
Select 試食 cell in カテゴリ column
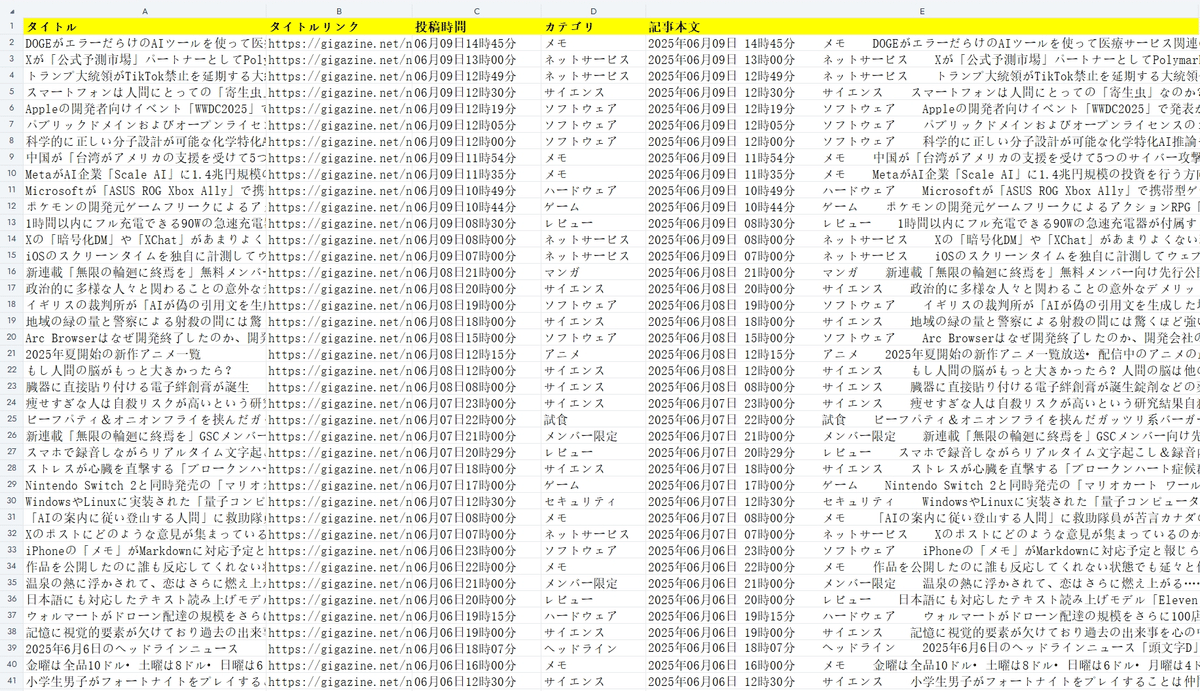click(593, 418)
